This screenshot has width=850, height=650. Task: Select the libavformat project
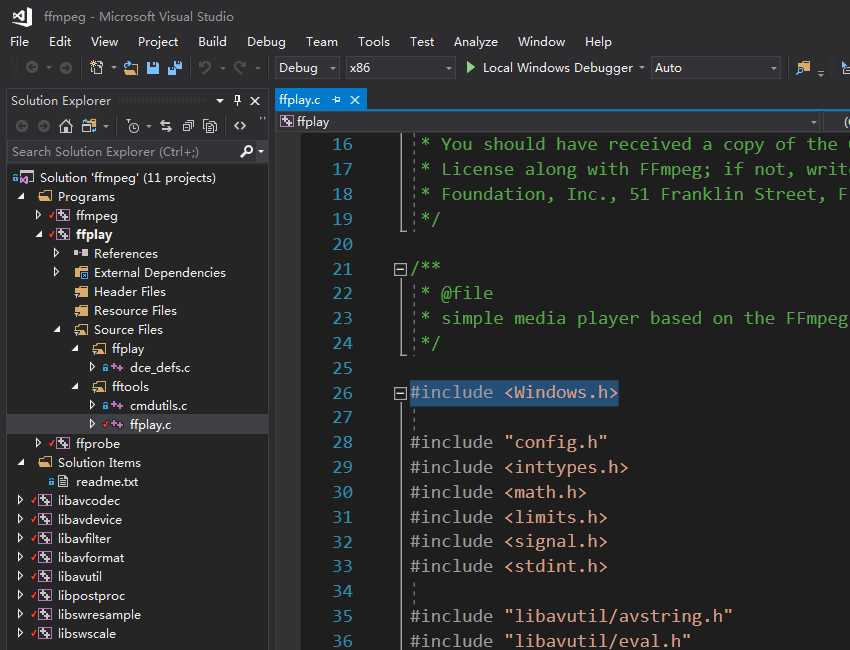pos(91,557)
